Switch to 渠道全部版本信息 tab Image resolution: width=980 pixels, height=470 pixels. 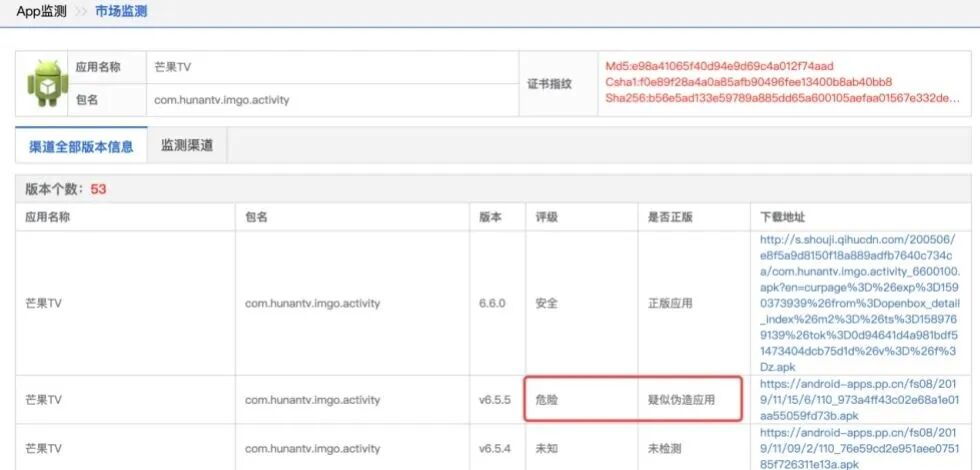tap(81, 147)
